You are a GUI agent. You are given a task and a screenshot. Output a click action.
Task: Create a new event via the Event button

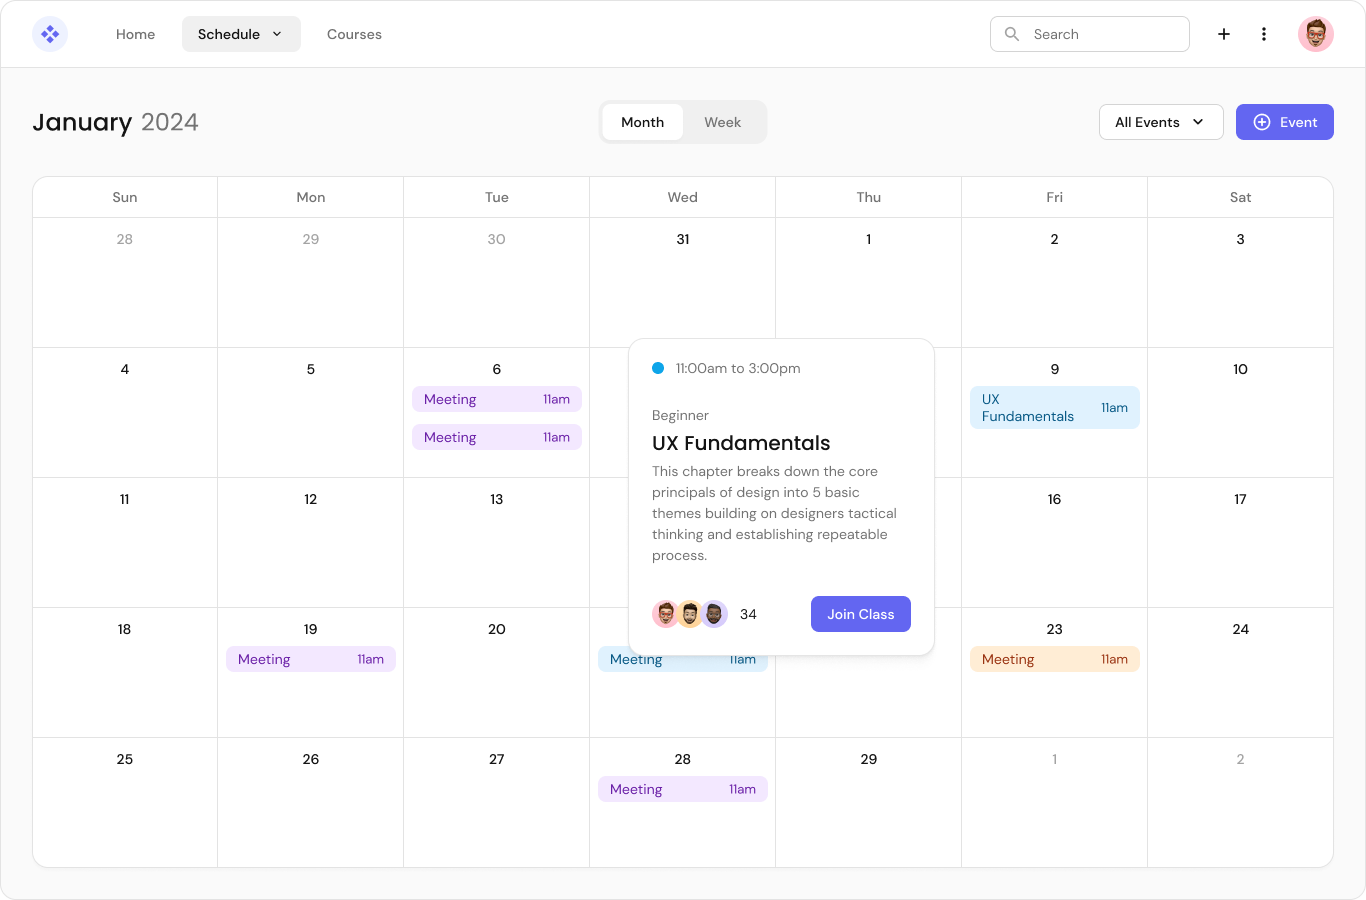(x=1285, y=121)
